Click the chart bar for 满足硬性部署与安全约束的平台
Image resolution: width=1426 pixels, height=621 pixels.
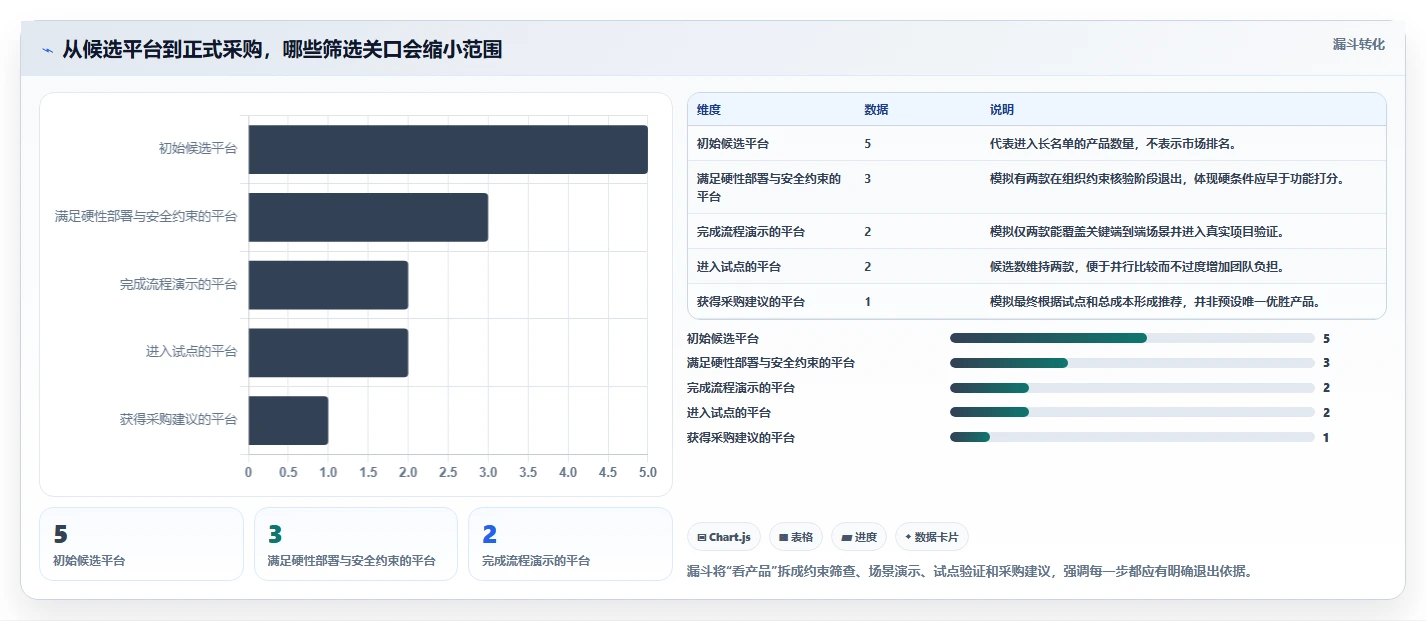[368, 217]
